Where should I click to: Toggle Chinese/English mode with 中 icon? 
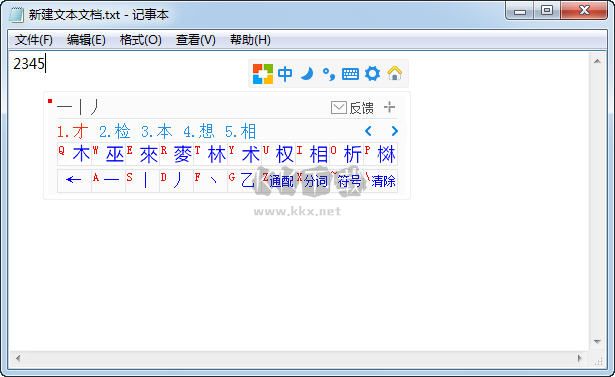[x=285, y=74]
